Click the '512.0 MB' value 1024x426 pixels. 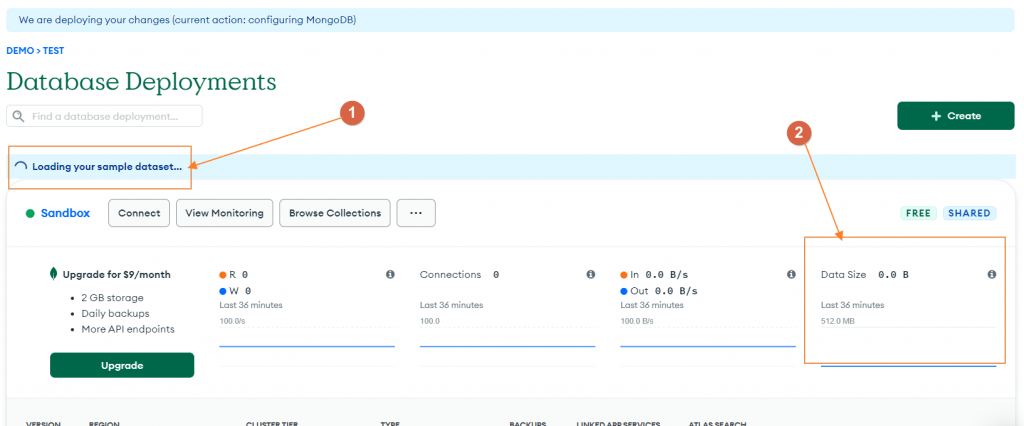838,321
